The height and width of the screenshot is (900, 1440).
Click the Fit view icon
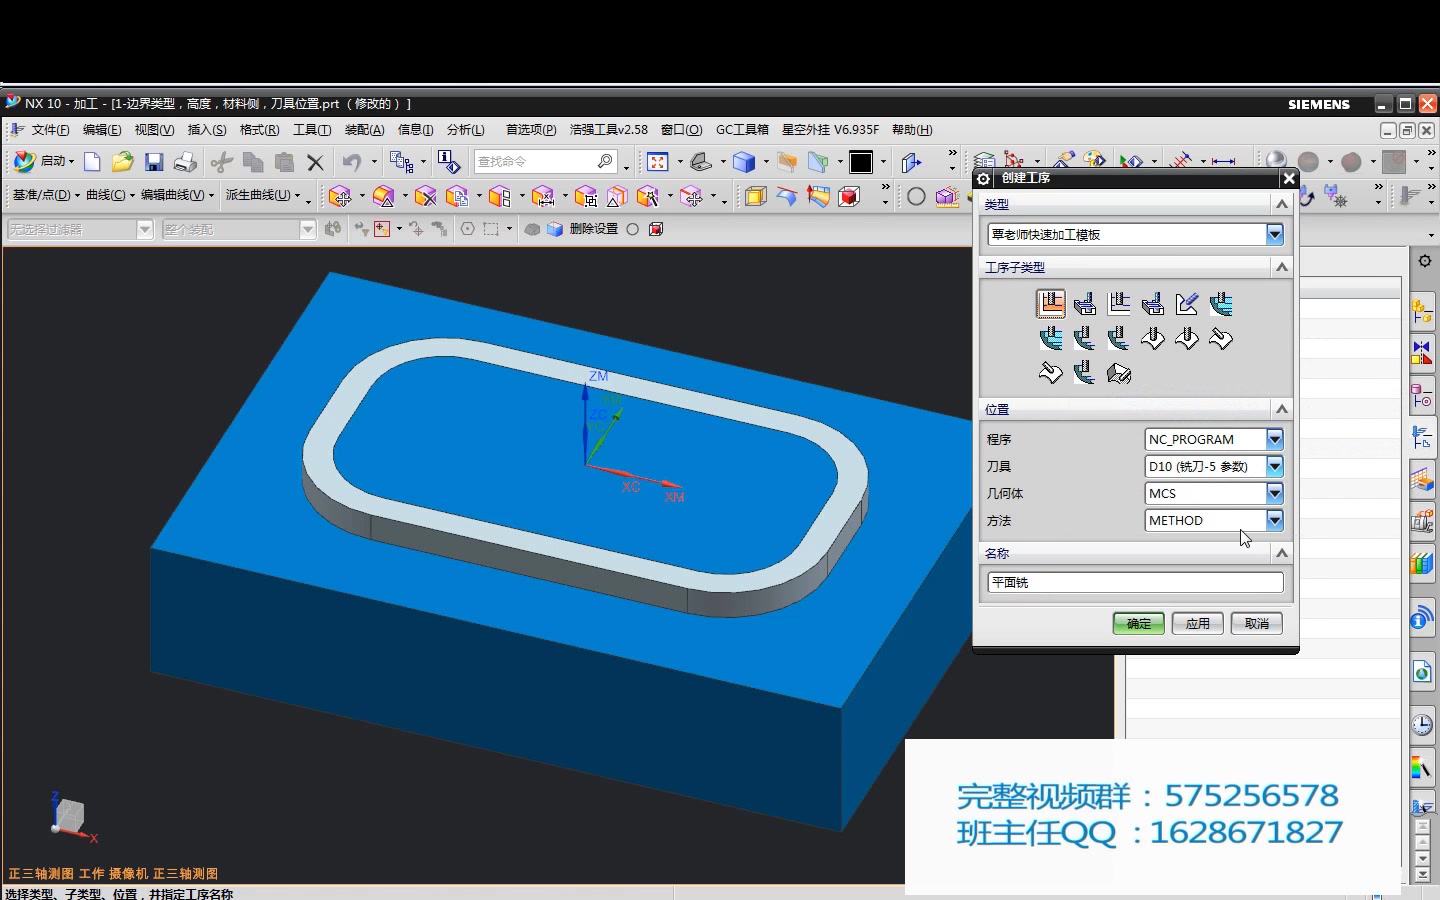(x=657, y=162)
